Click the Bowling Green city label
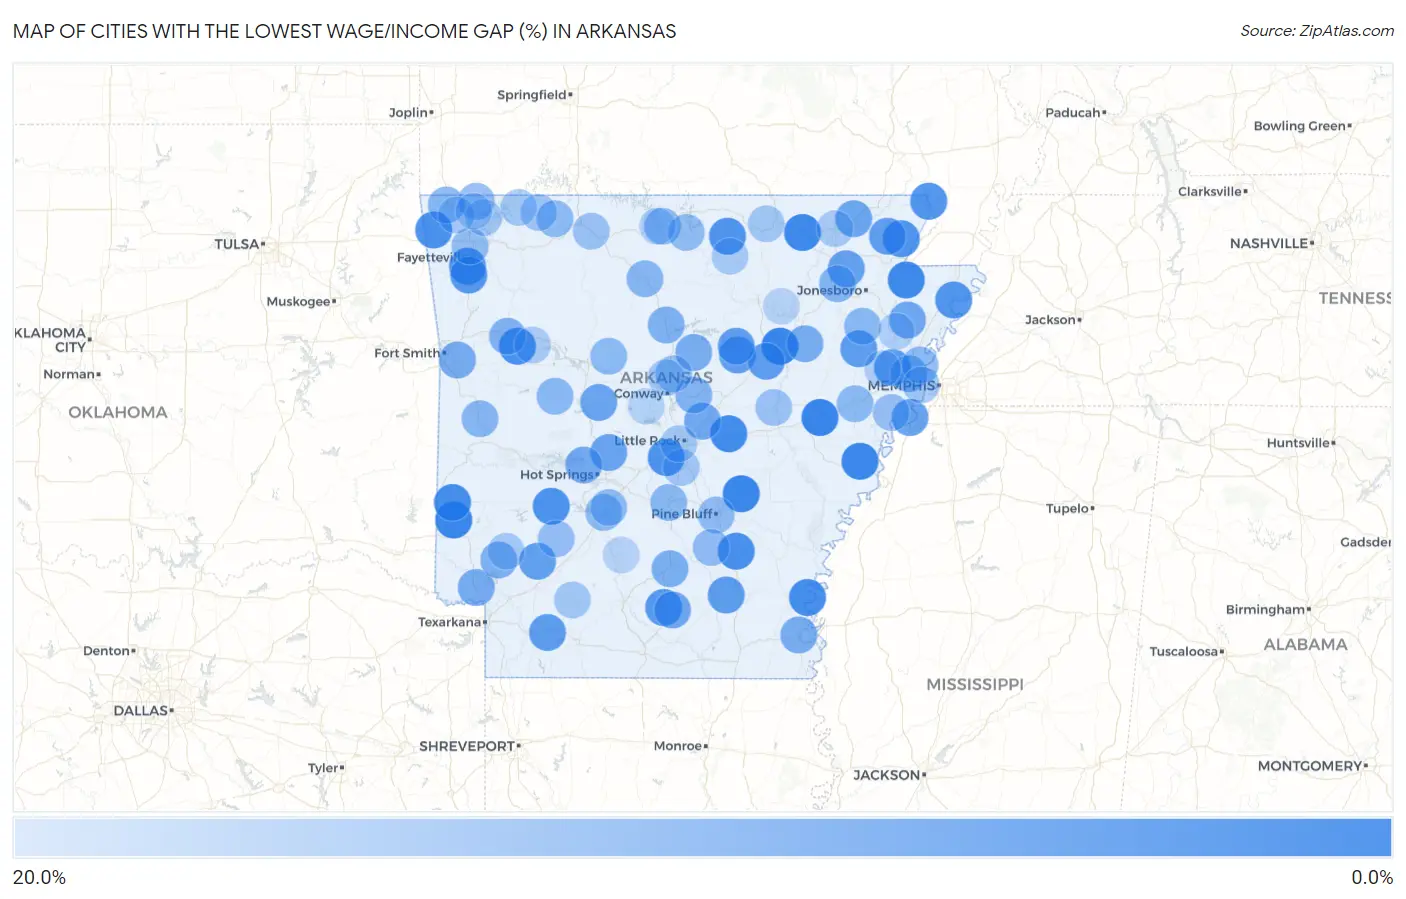 click(x=1300, y=126)
